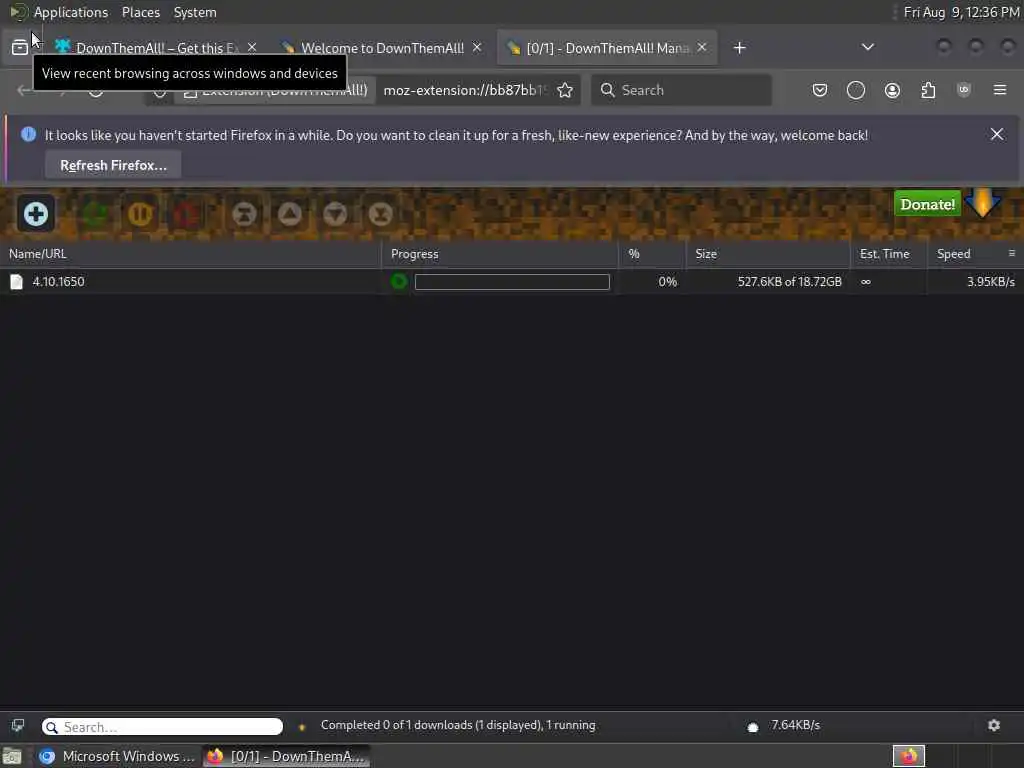Move download to bottom of queue

click(x=381, y=214)
